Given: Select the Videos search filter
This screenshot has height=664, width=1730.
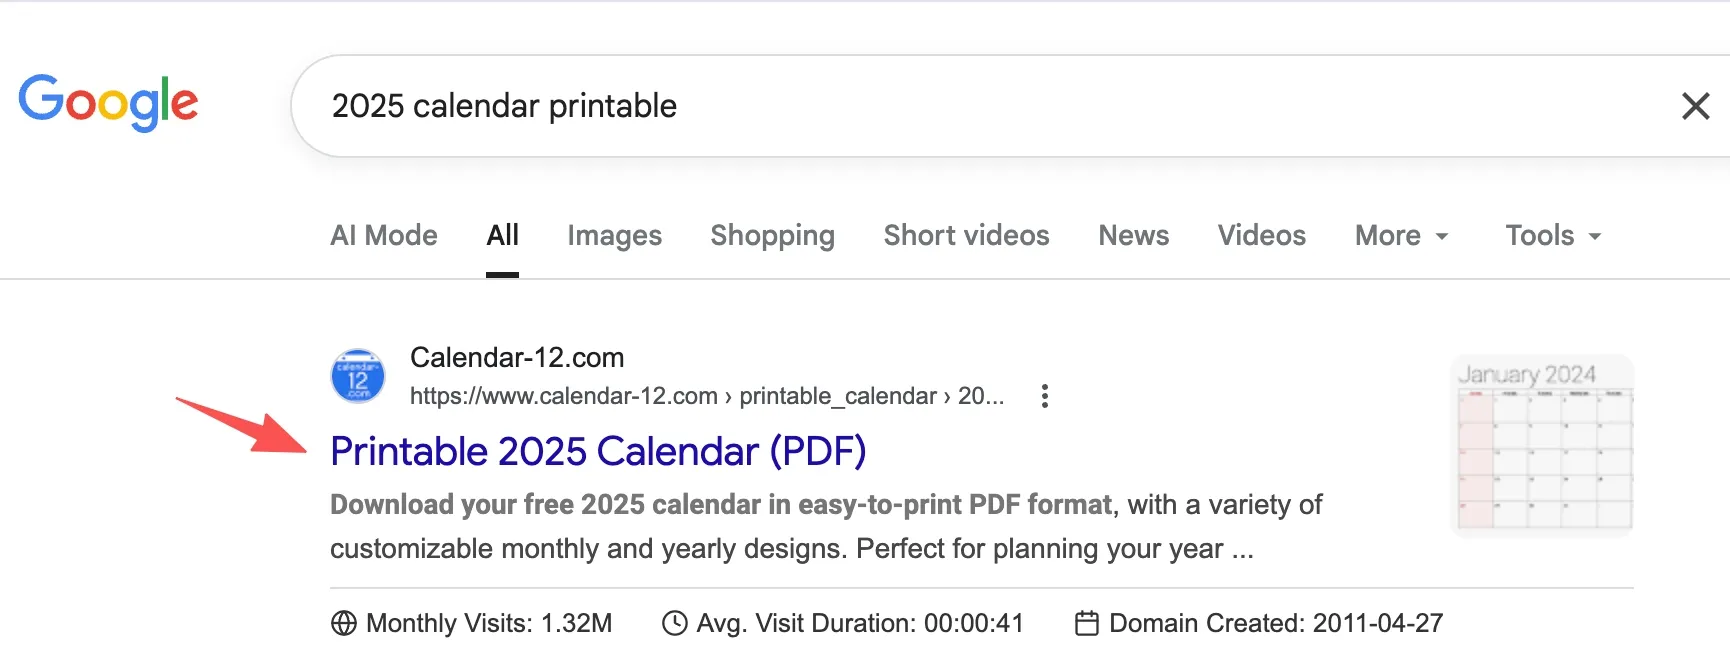Looking at the screenshot, I should [1261, 236].
